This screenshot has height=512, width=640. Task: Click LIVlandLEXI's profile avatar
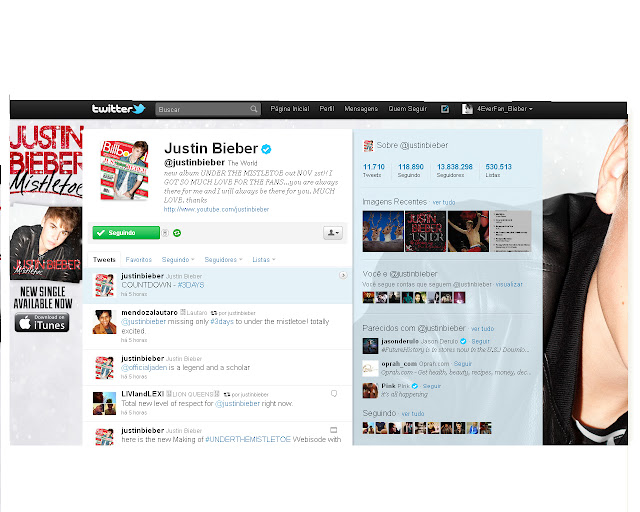104,403
